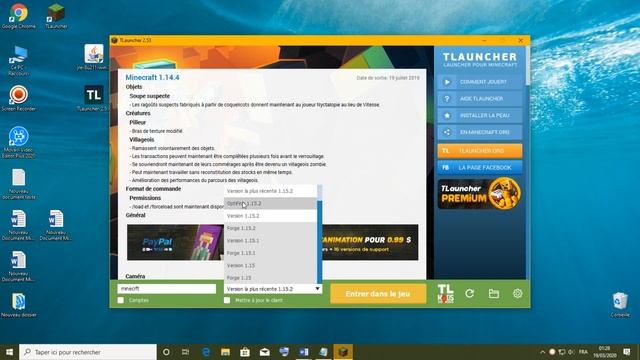The image size is (640, 360).
Task: Toggle the Comptes checkbox
Action: coord(121,300)
